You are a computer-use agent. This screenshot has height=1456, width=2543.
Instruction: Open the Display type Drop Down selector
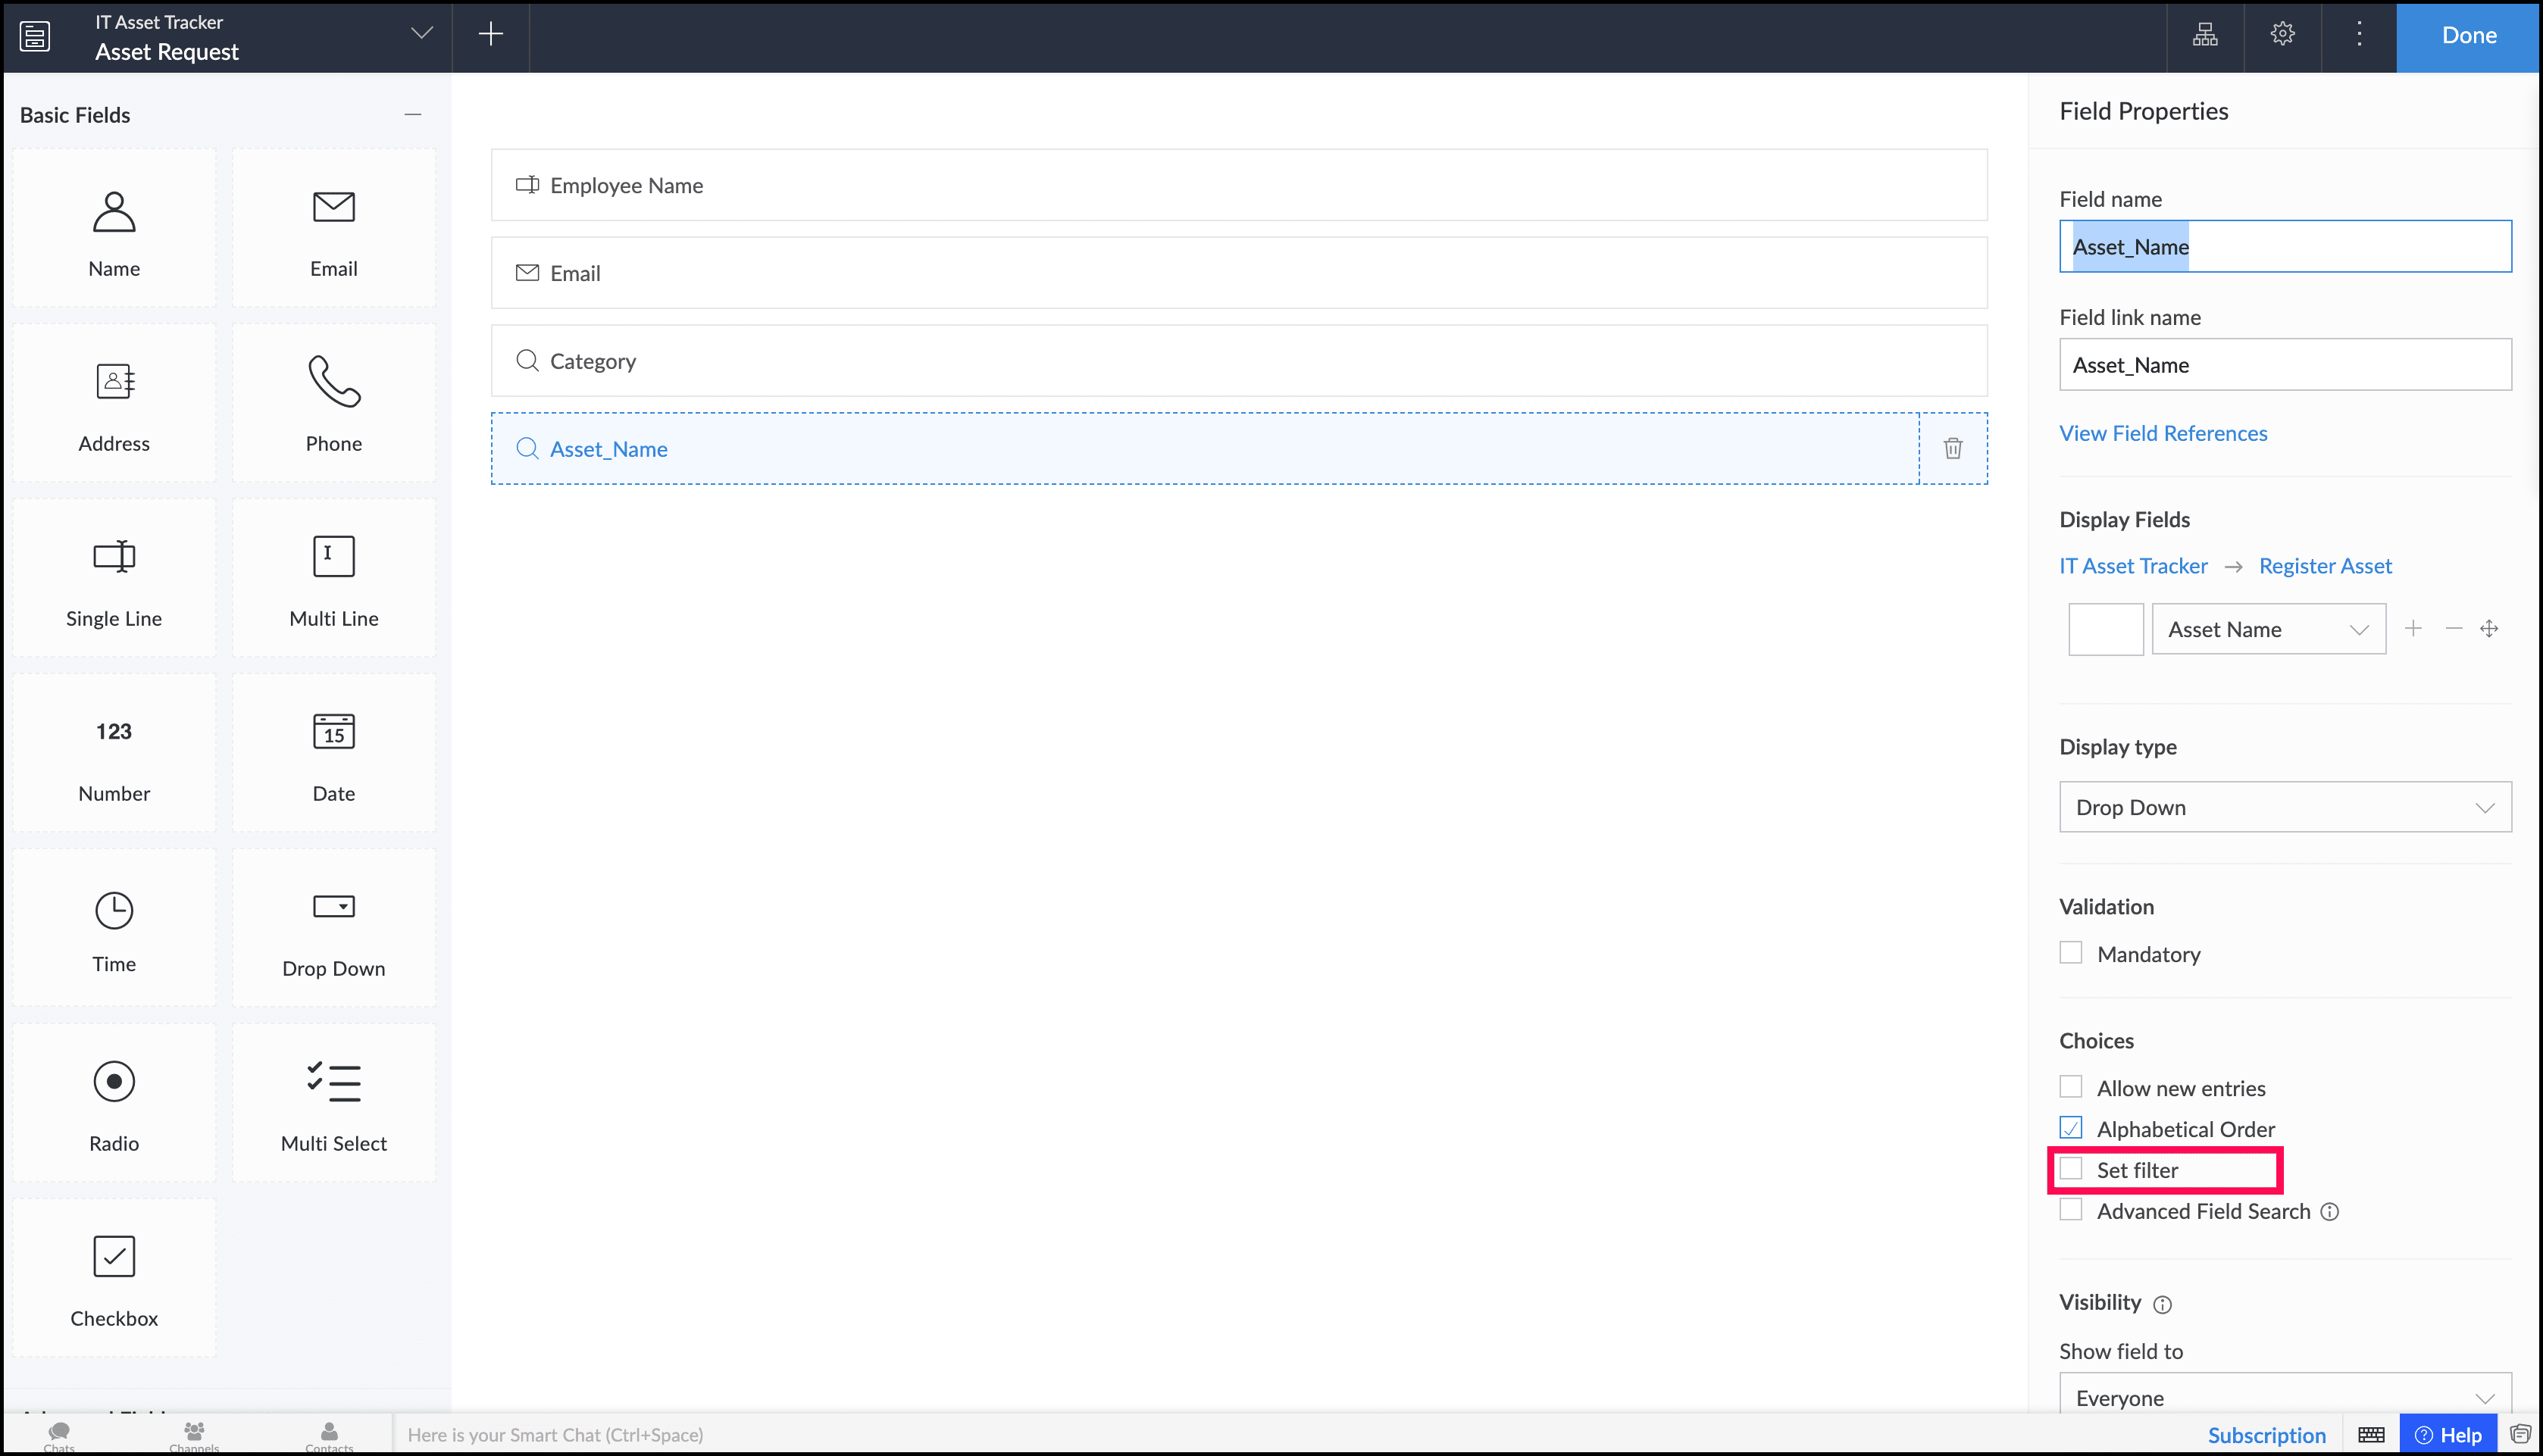pyautogui.click(x=2284, y=807)
